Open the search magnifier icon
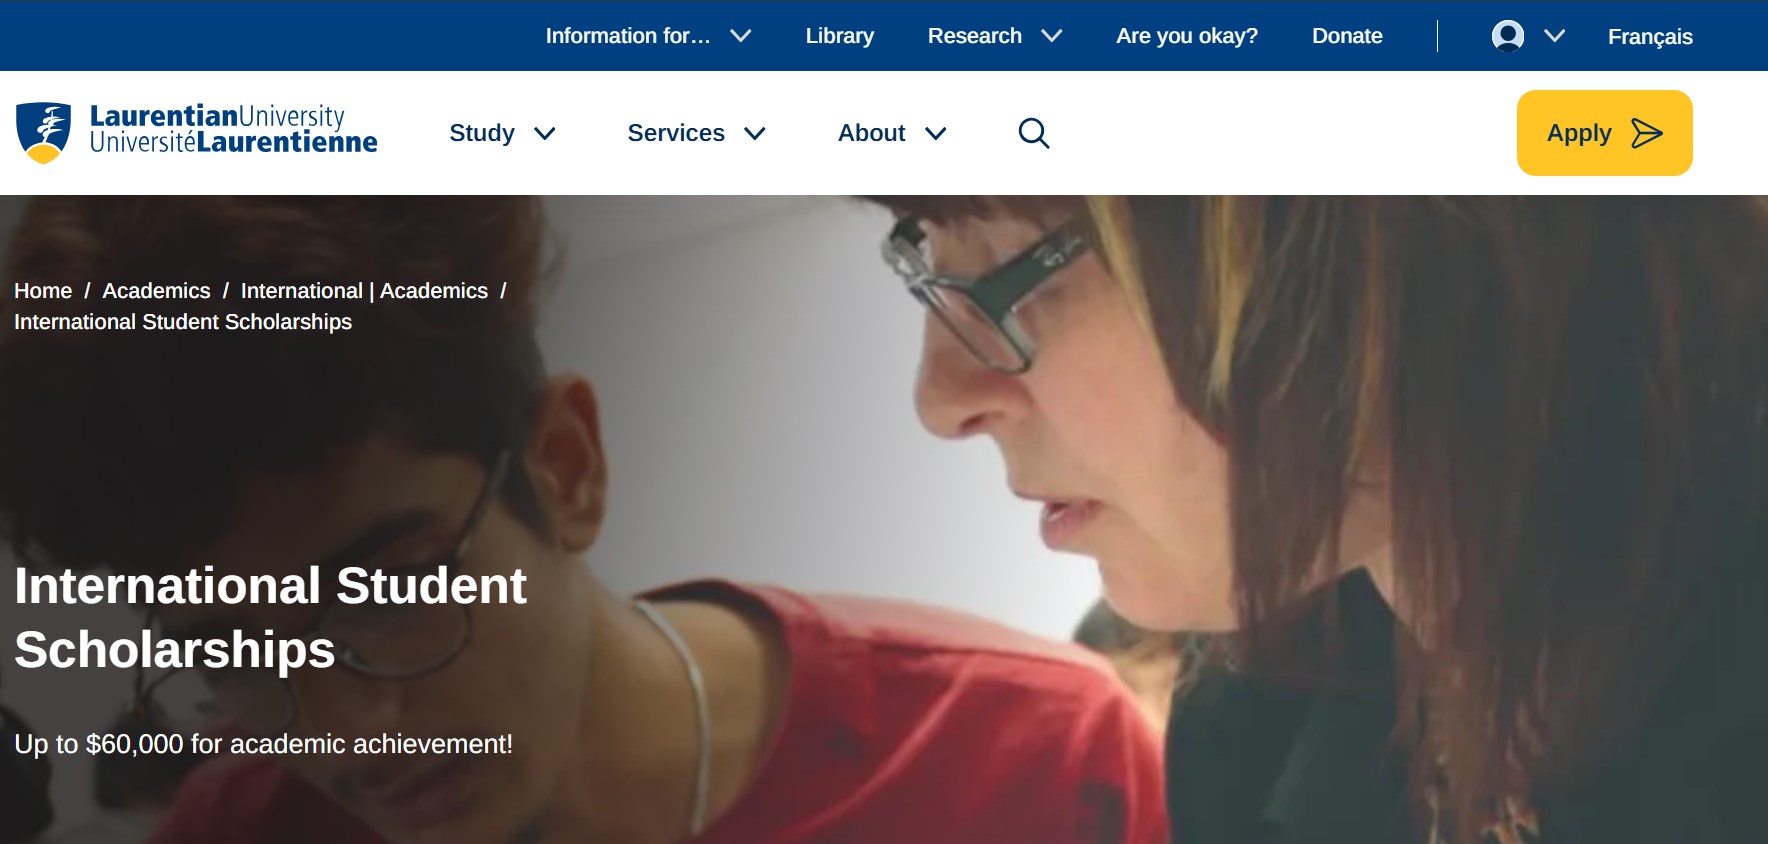 tap(1034, 133)
